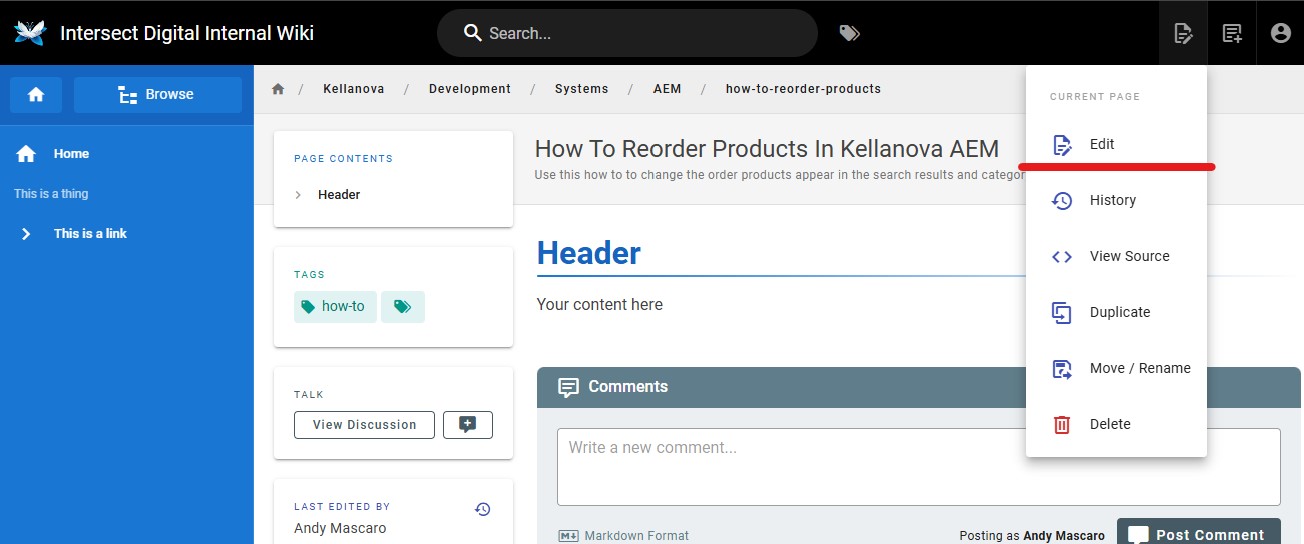Choose Duplicate from the page menu

tap(1119, 312)
